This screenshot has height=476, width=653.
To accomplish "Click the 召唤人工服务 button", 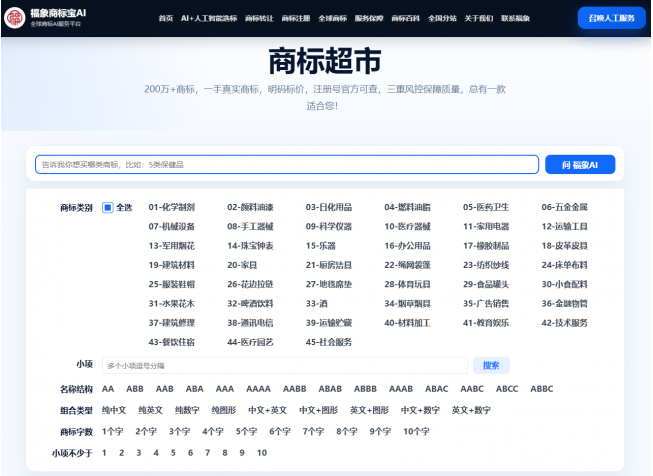I will click(611, 18).
